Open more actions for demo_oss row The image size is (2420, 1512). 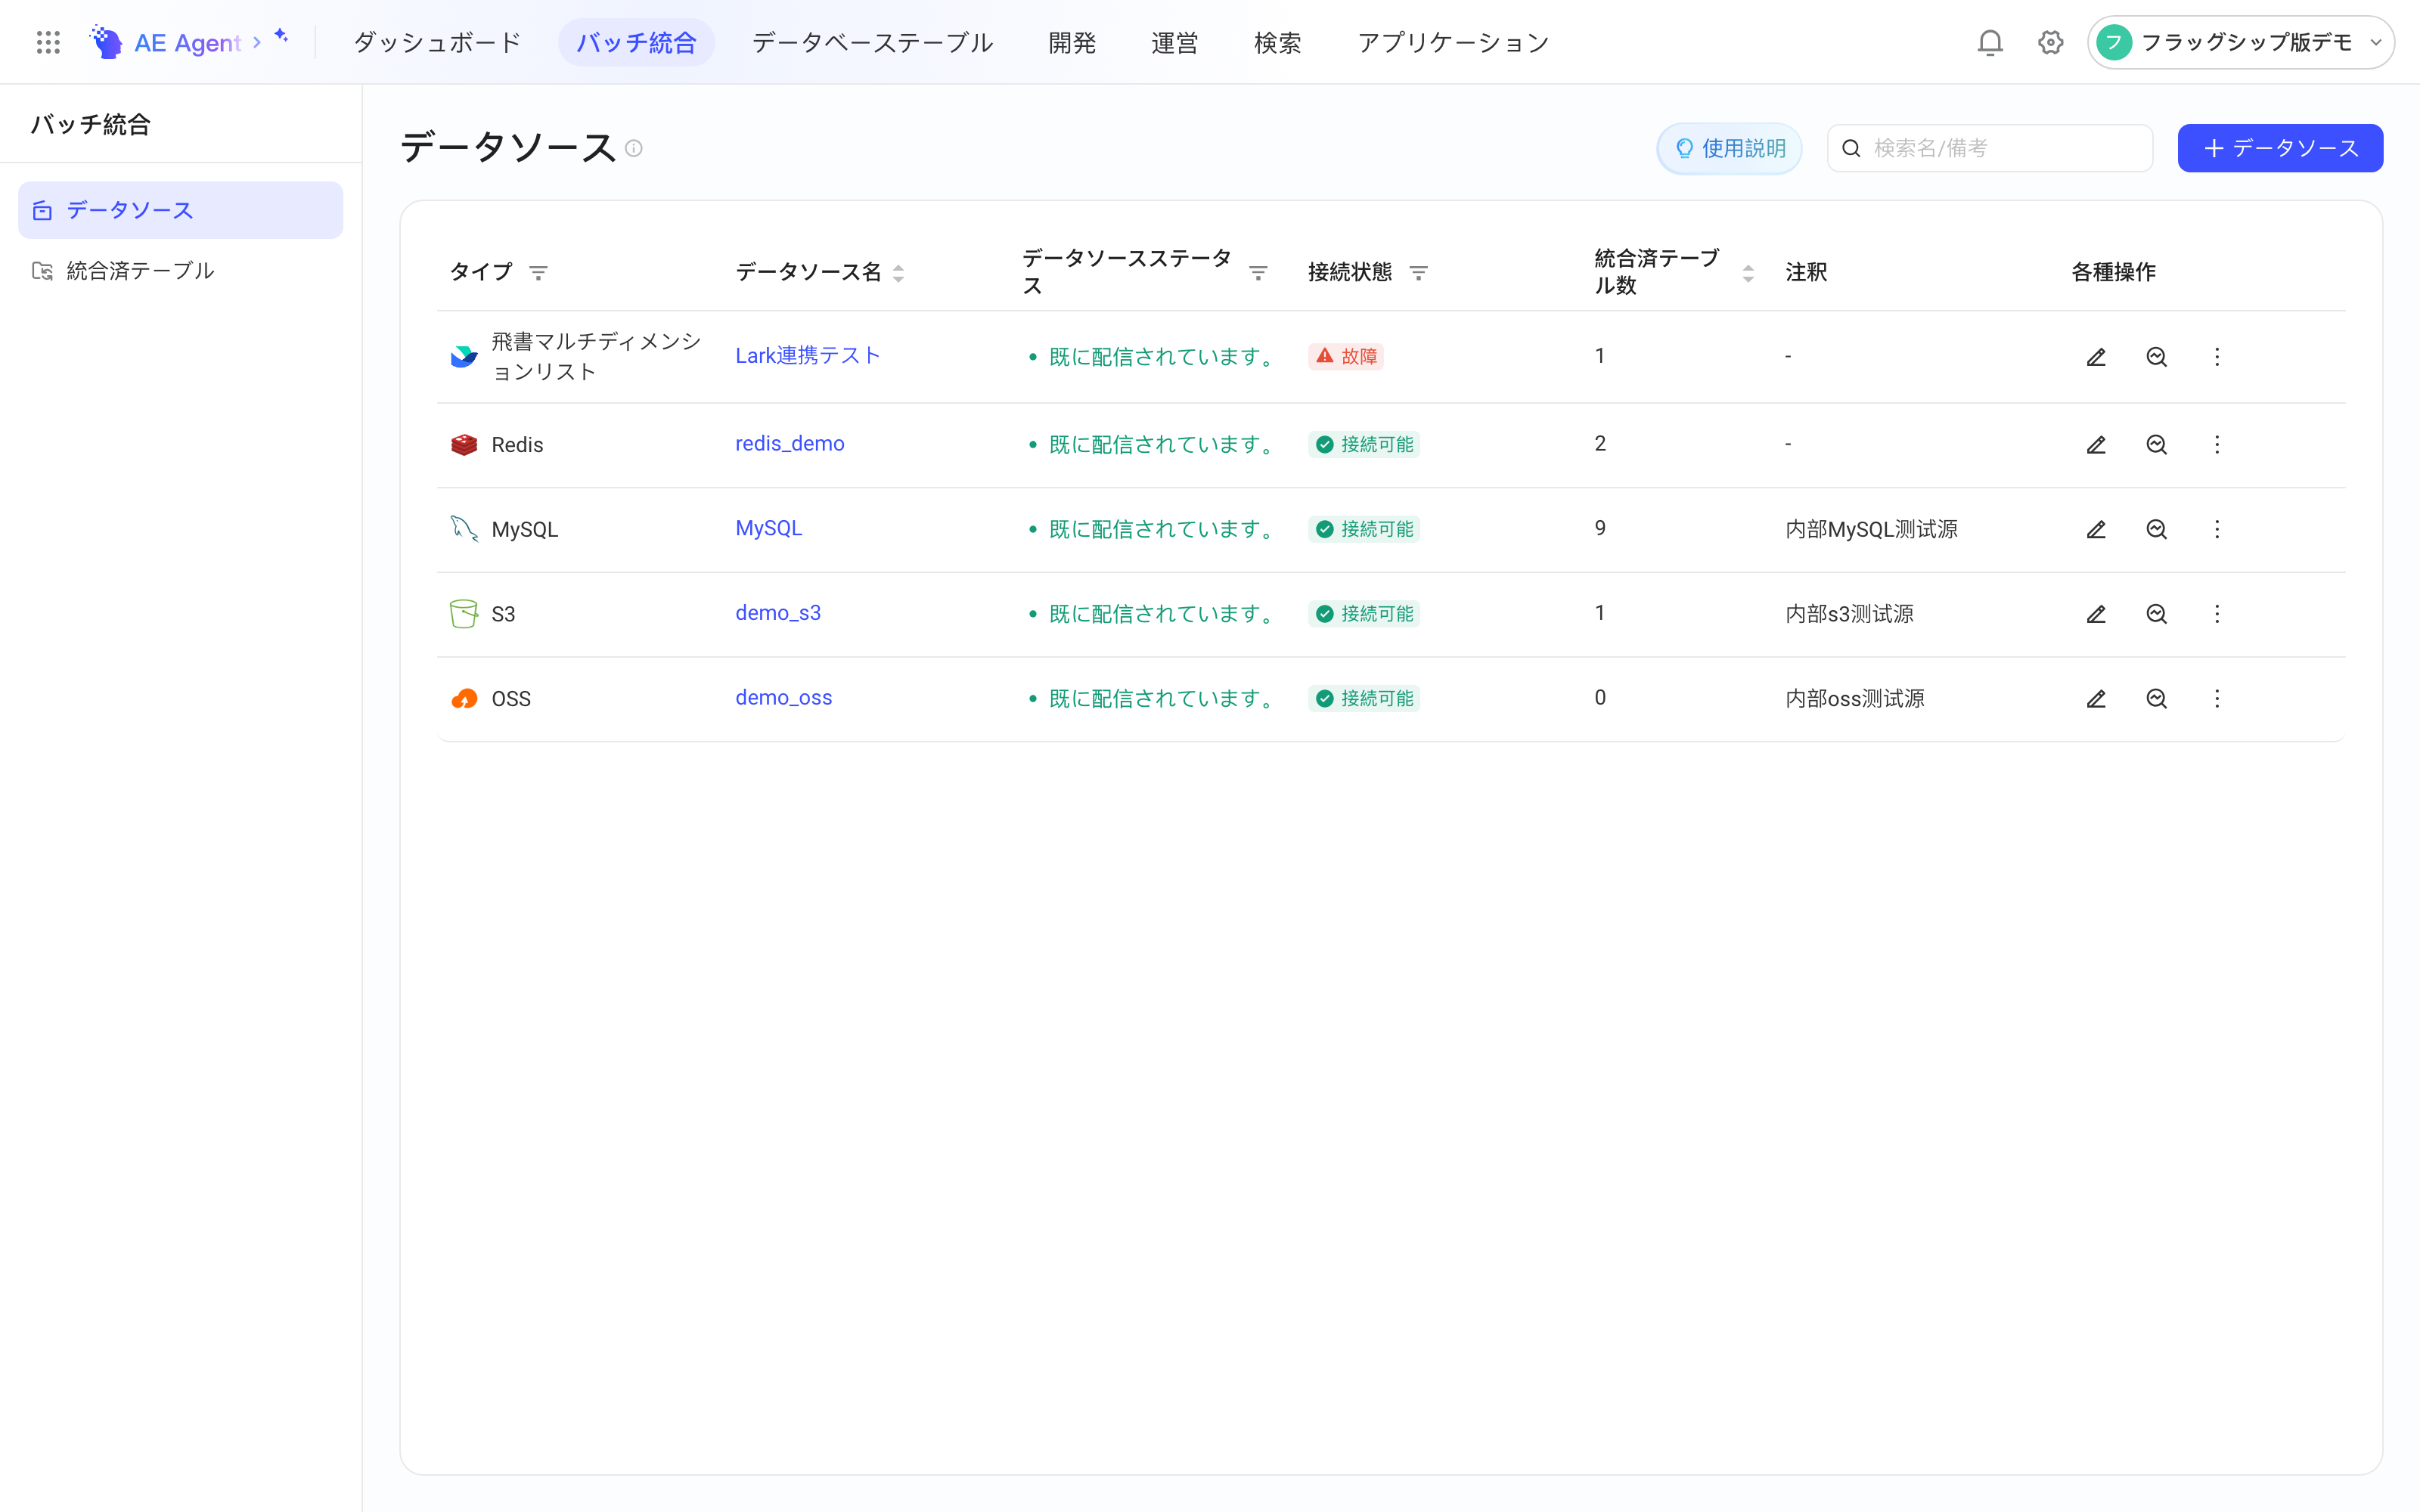(2217, 699)
